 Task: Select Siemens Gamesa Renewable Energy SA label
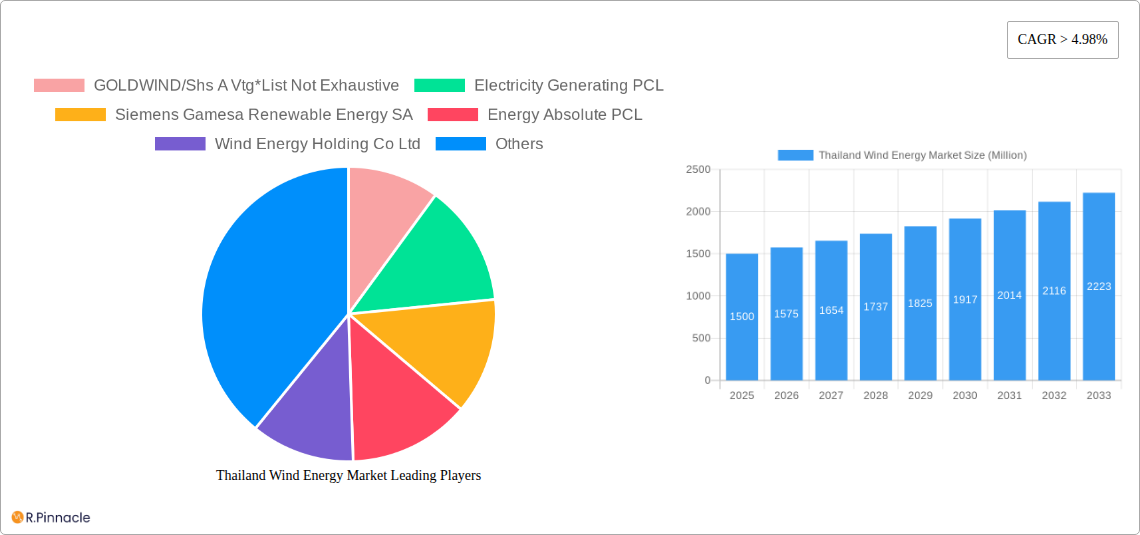tap(264, 115)
